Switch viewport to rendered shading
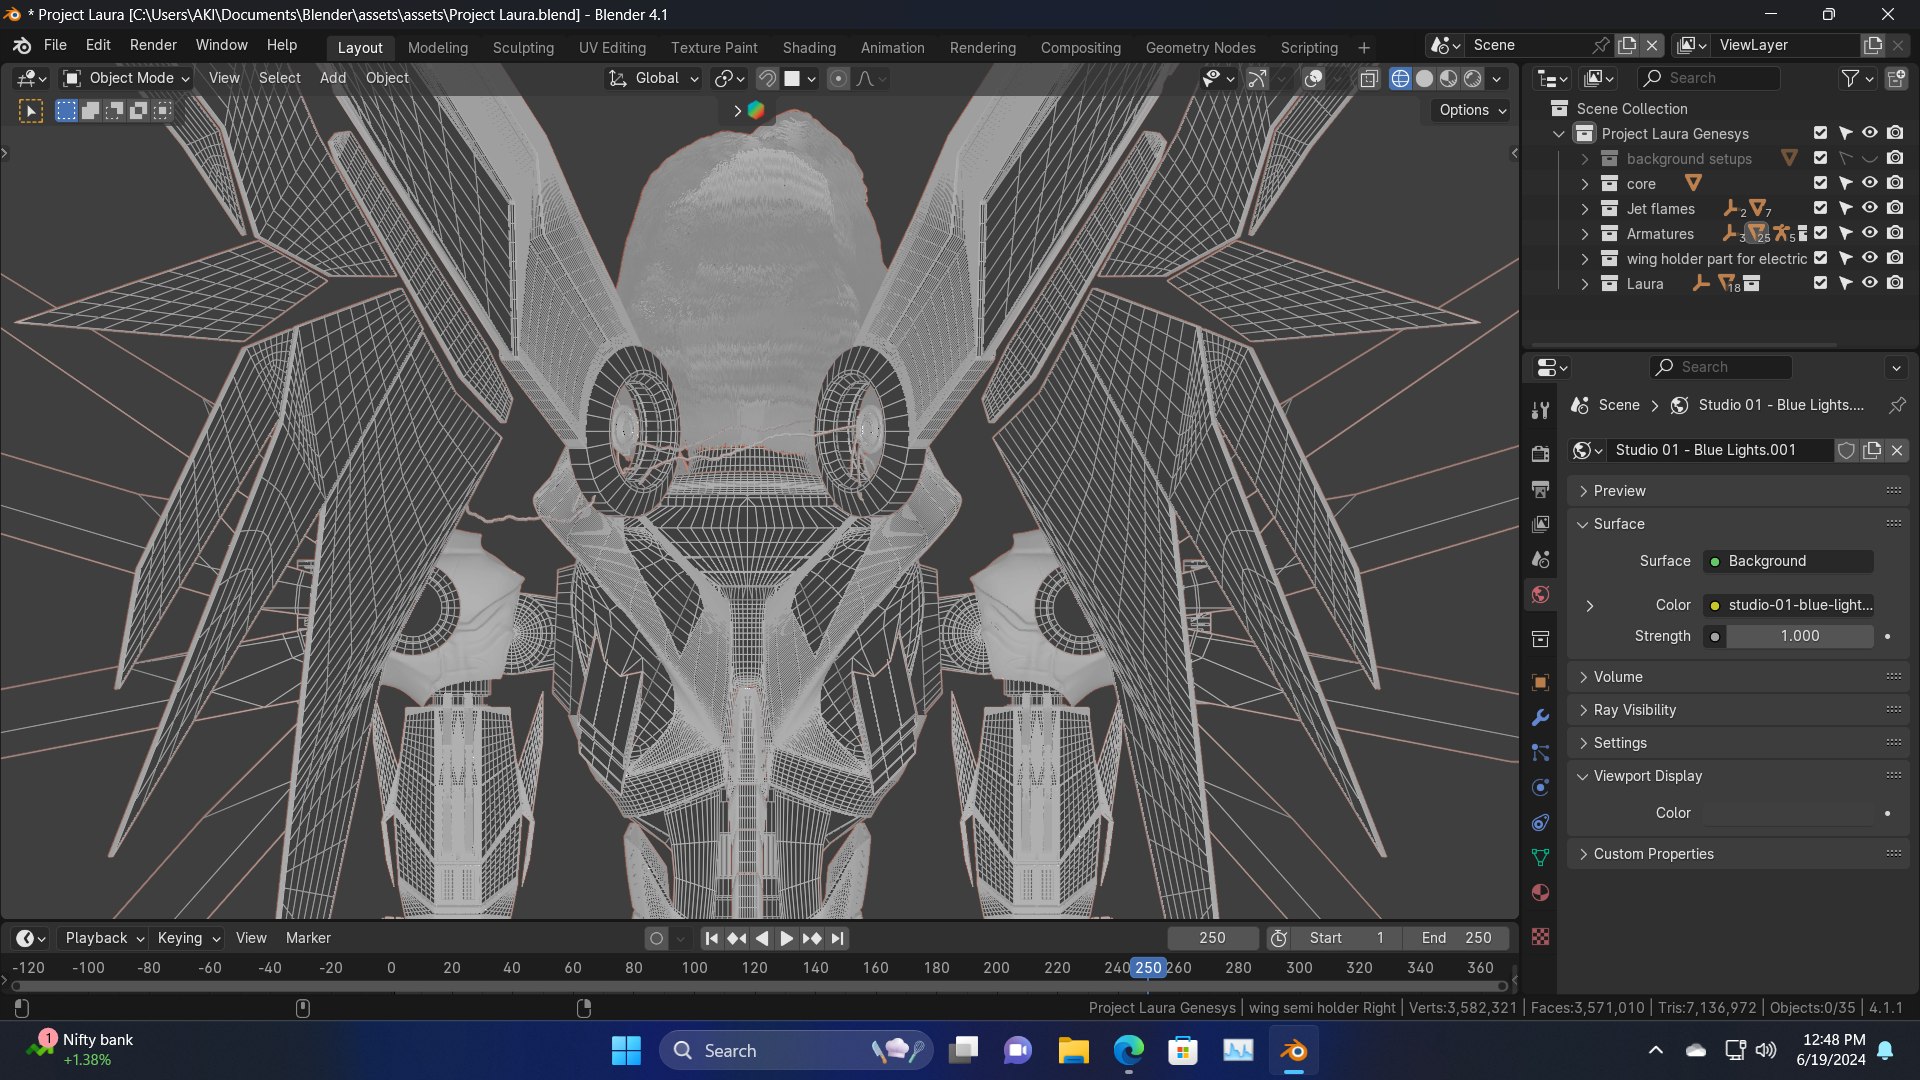Screen dimensions: 1920x1080 tap(1473, 78)
